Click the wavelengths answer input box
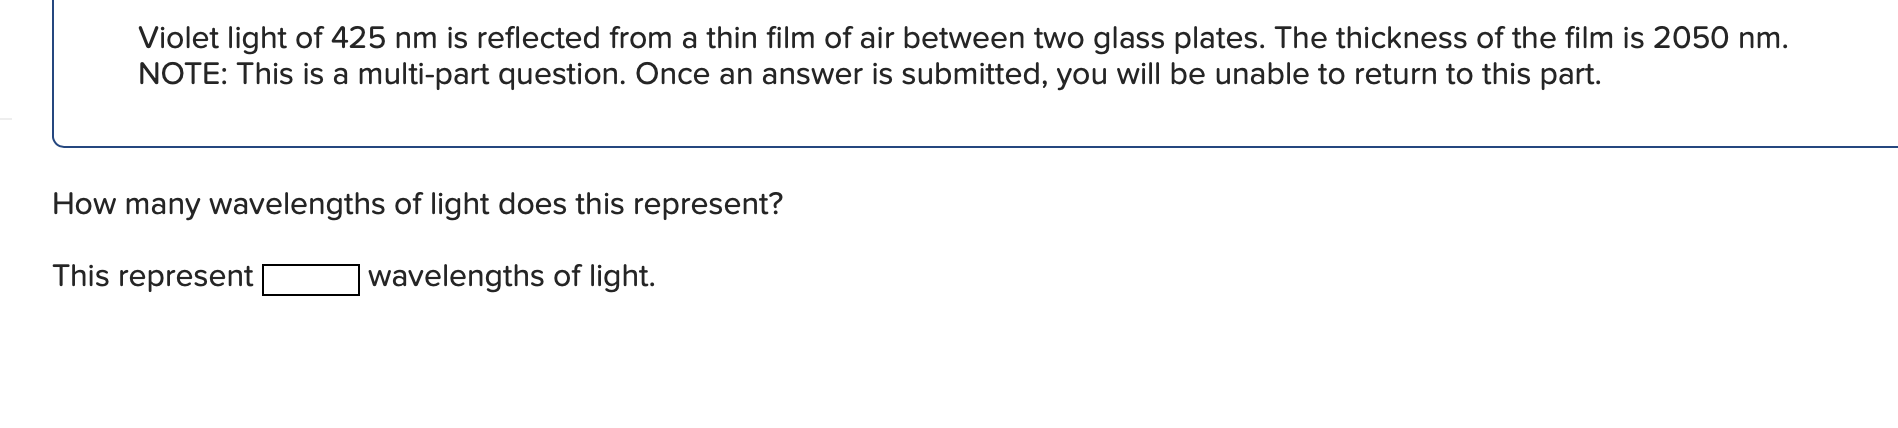Viewport: 1898px width, 428px height. (311, 279)
